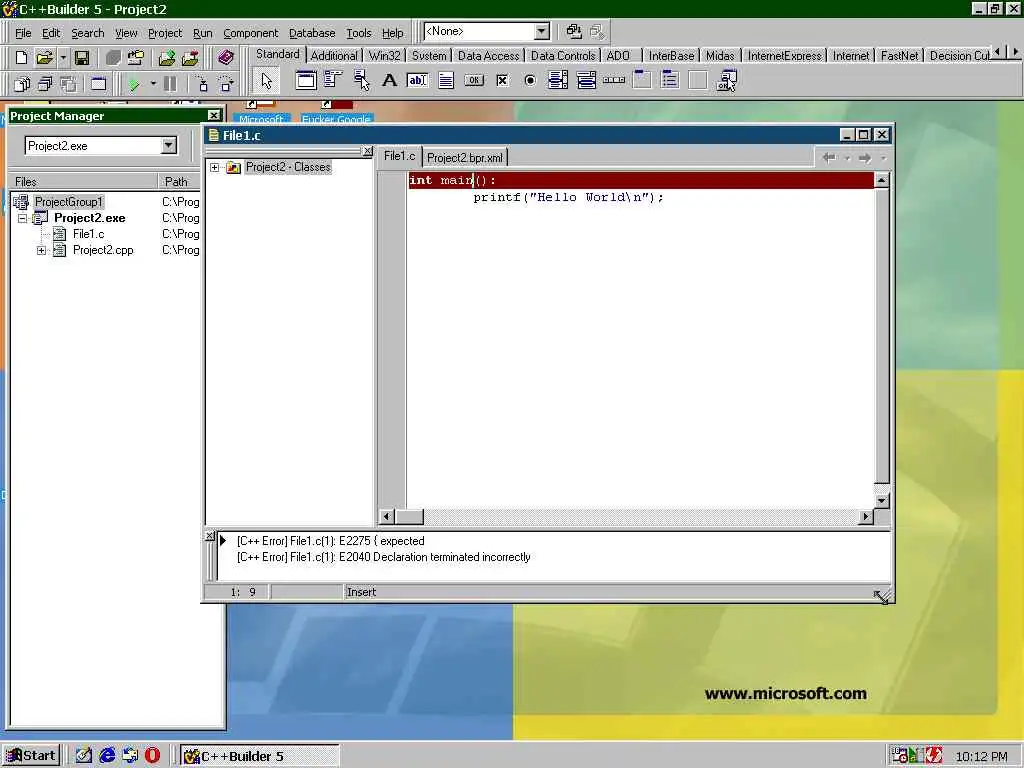Image resolution: width=1024 pixels, height=768 pixels.
Task: Open the Search menu
Action: [88, 33]
